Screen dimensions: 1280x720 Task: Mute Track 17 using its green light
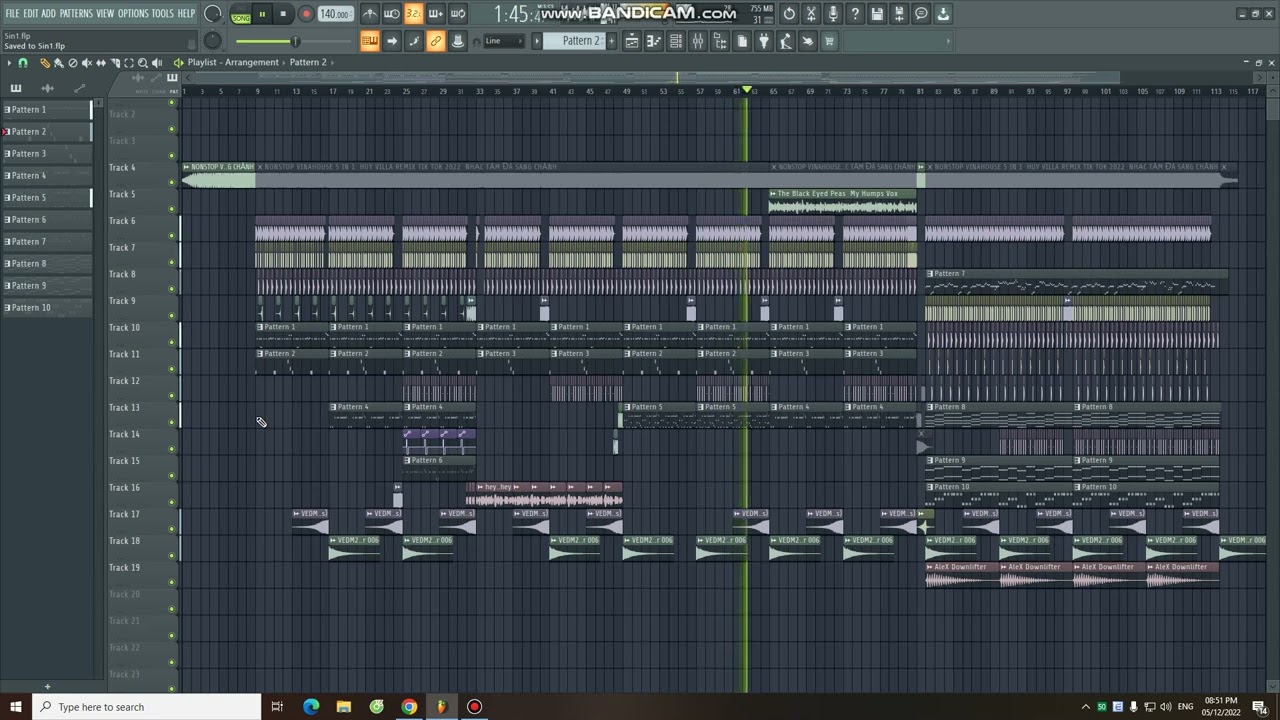click(x=172, y=529)
